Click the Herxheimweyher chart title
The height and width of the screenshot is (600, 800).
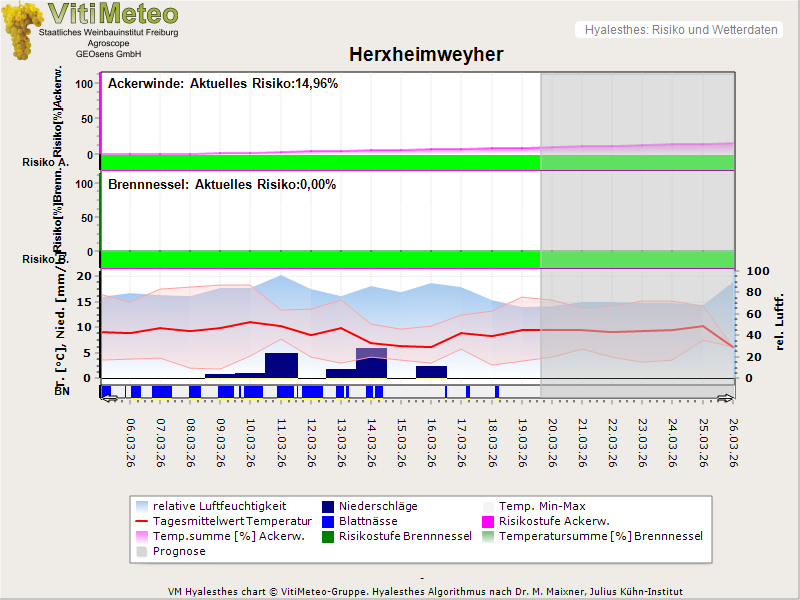[x=426, y=54]
